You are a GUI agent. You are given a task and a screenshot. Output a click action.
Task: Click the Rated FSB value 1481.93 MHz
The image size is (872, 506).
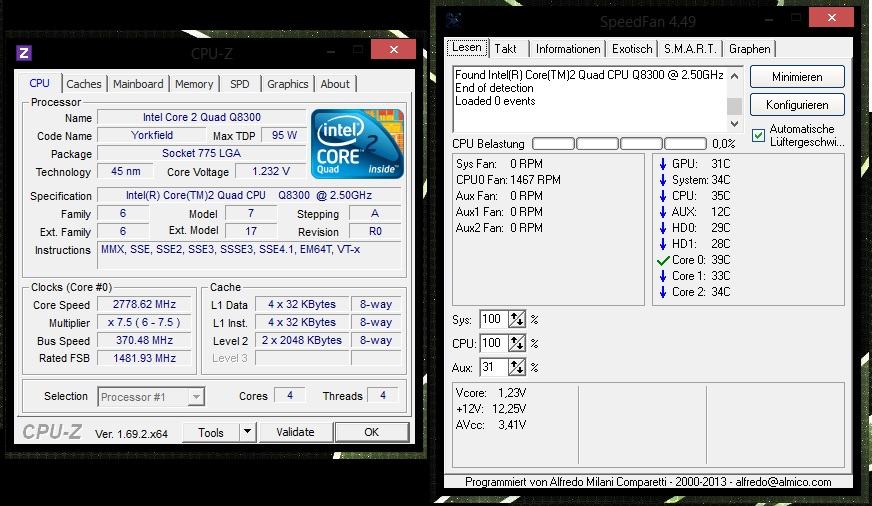[x=144, y=358]
